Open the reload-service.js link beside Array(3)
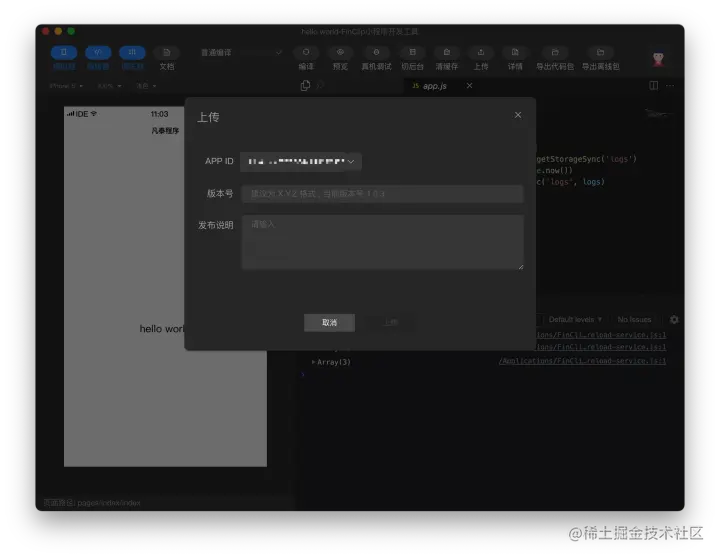 [x=582, y=361]
